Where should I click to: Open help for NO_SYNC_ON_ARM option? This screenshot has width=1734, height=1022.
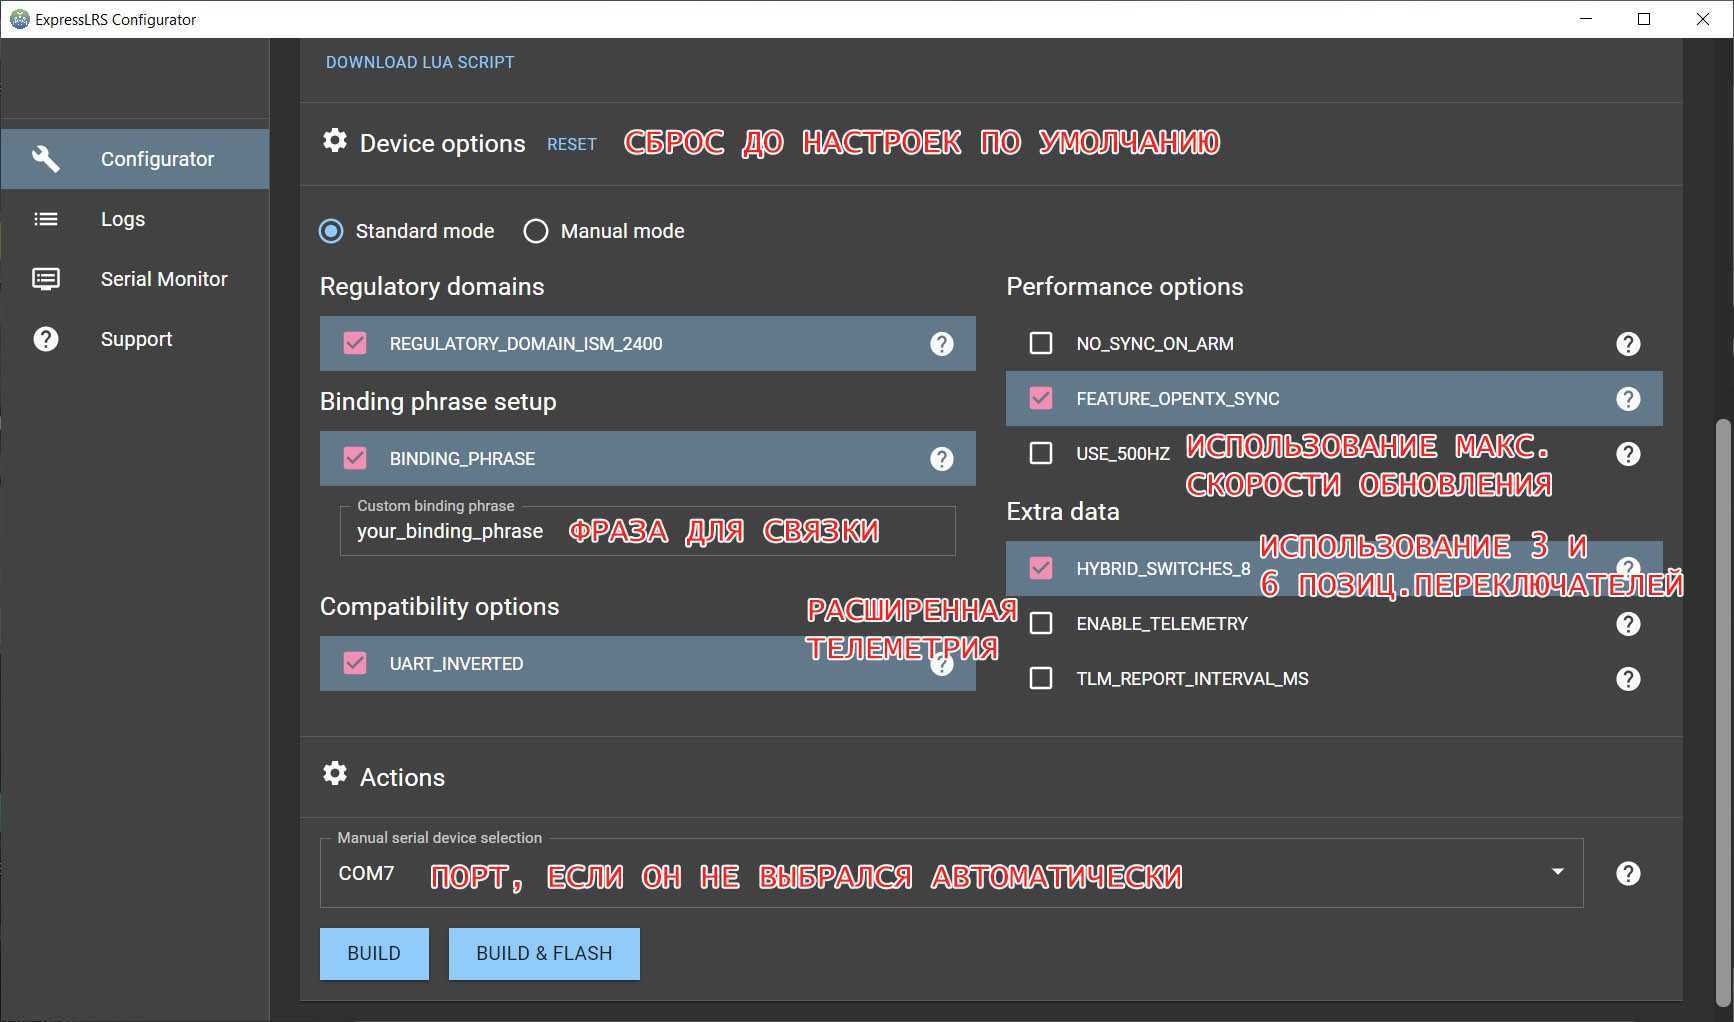tap(1628, 344)
